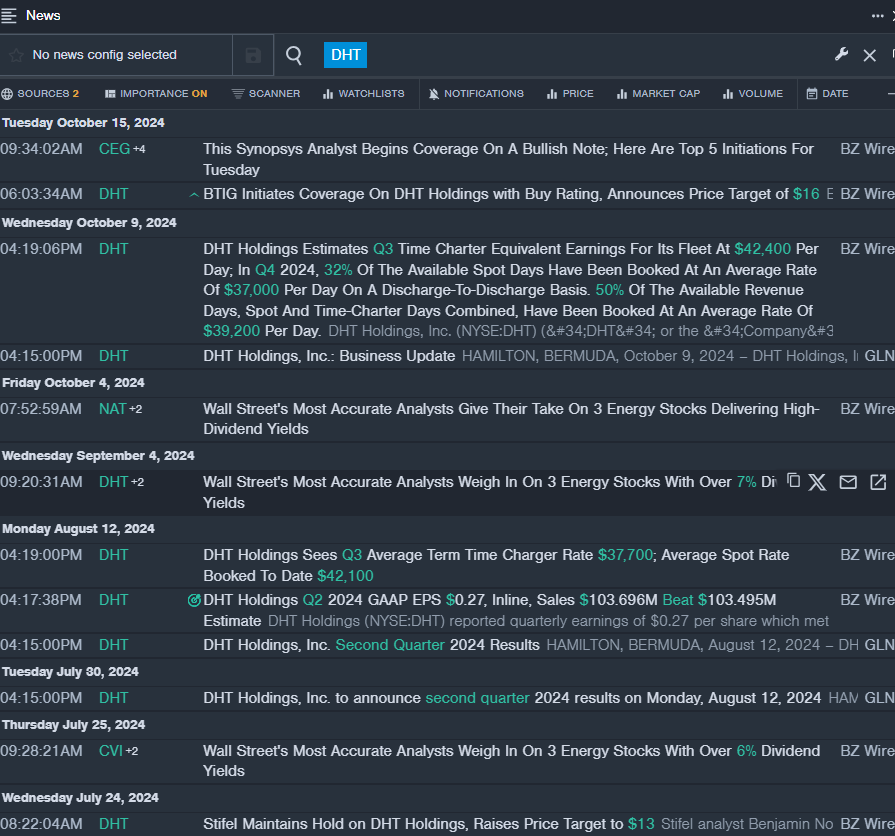The height and width of the screenshot is (836, 895).
Task: Select the Monday August 12, 2024 date header
Action: coord(78,529)
